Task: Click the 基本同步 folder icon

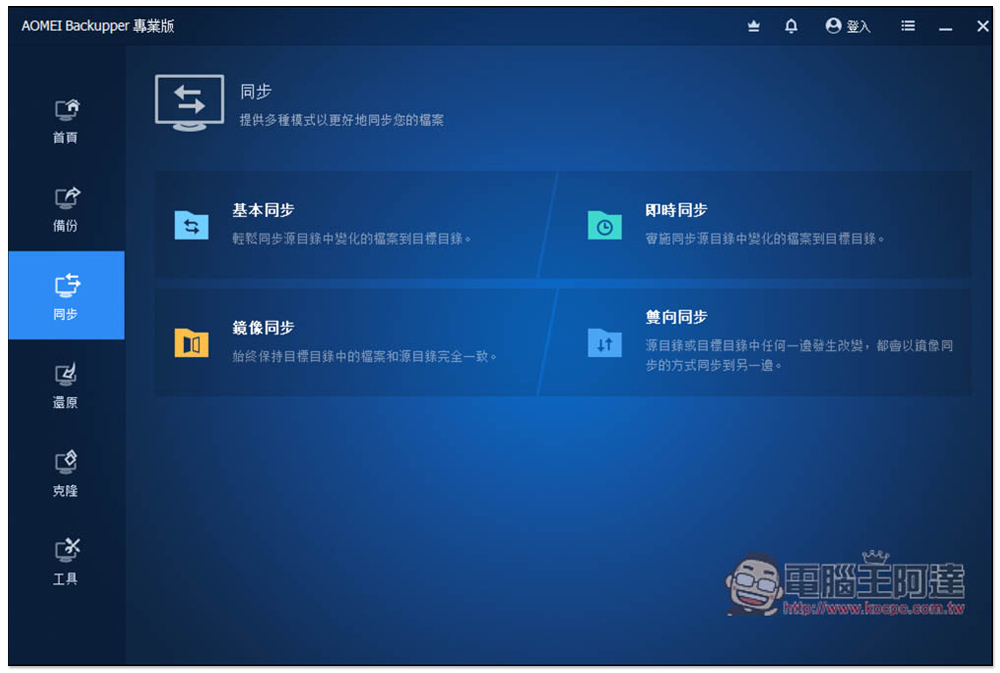Action: coord(191,225)
